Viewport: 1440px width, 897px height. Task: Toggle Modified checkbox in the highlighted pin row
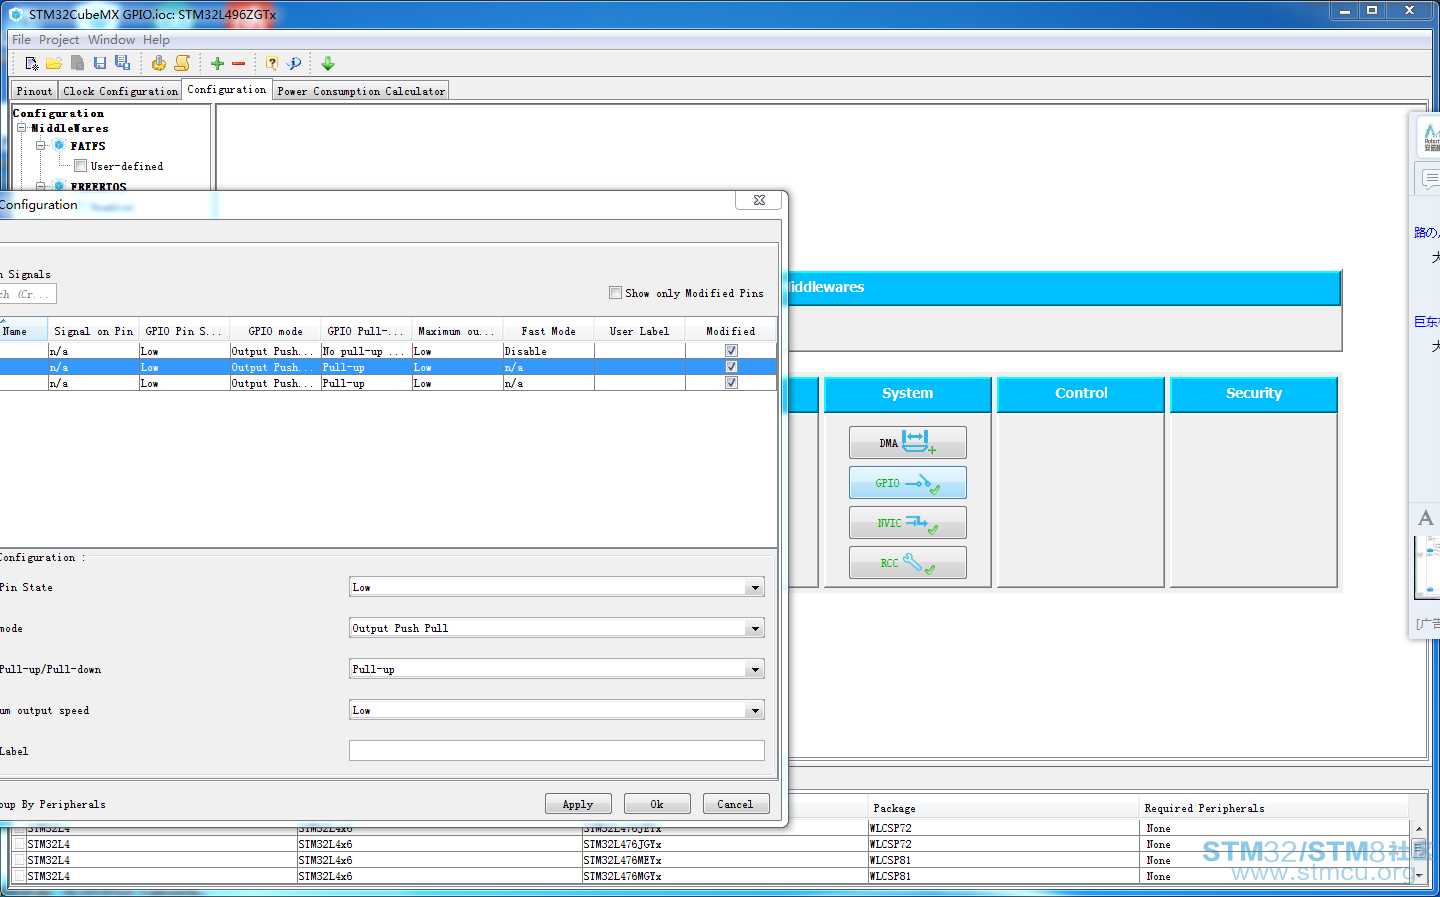(x=731, y=367)
